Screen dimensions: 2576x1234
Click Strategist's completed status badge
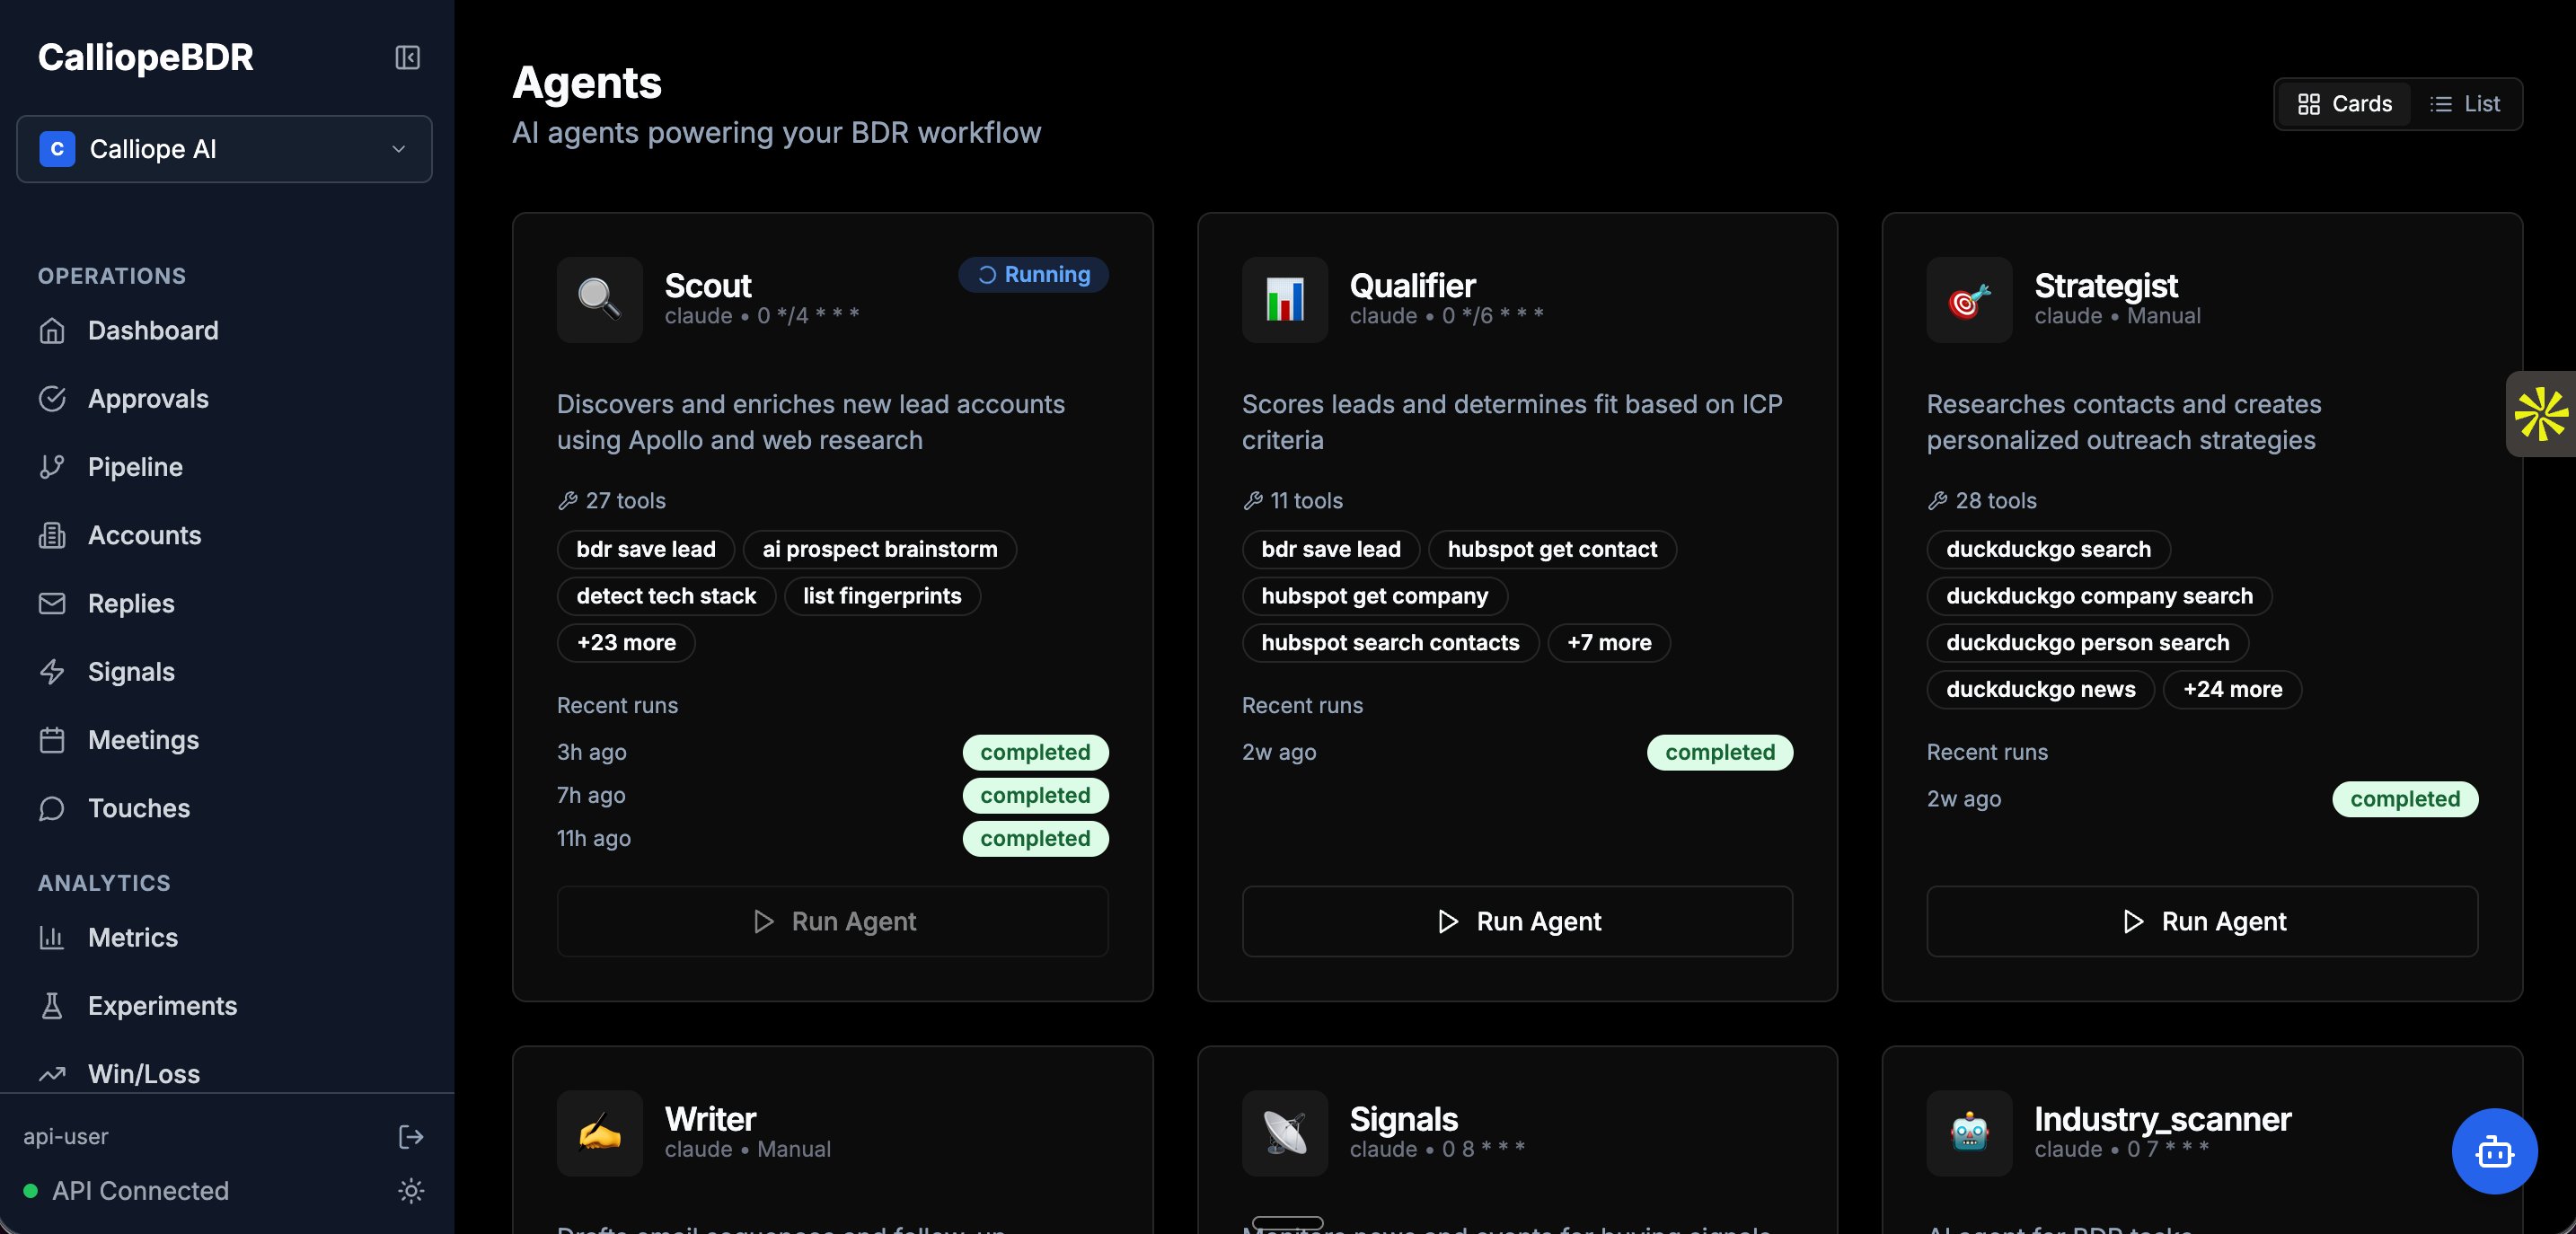[x=2405, y=799]
